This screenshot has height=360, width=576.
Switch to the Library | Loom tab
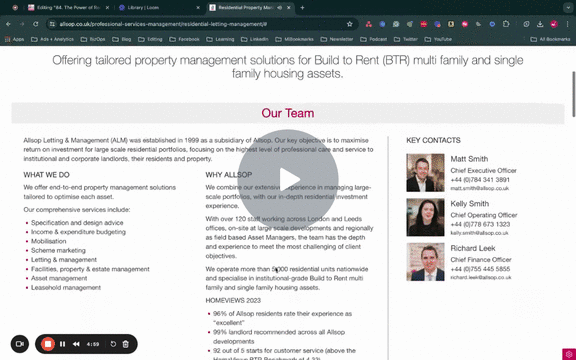pyautogui.click(x=160, y=7)
